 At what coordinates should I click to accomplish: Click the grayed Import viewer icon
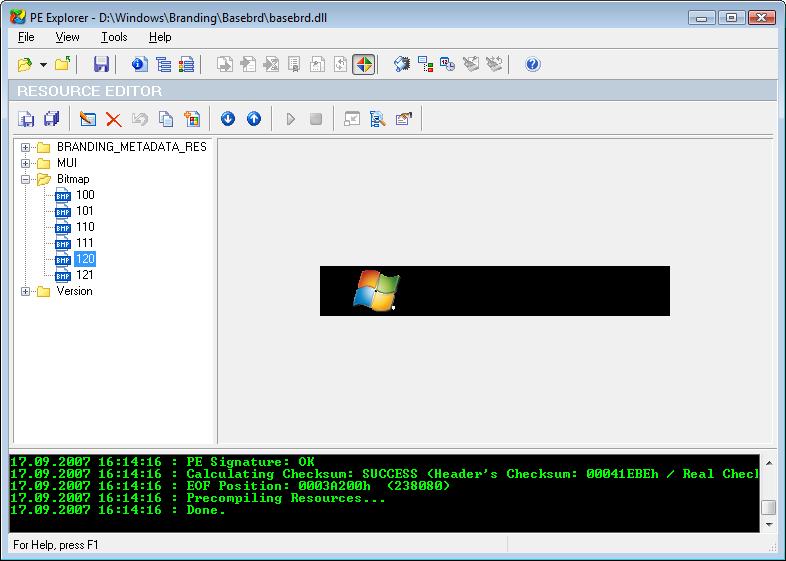pyautogui.click(x=248, y=64)
